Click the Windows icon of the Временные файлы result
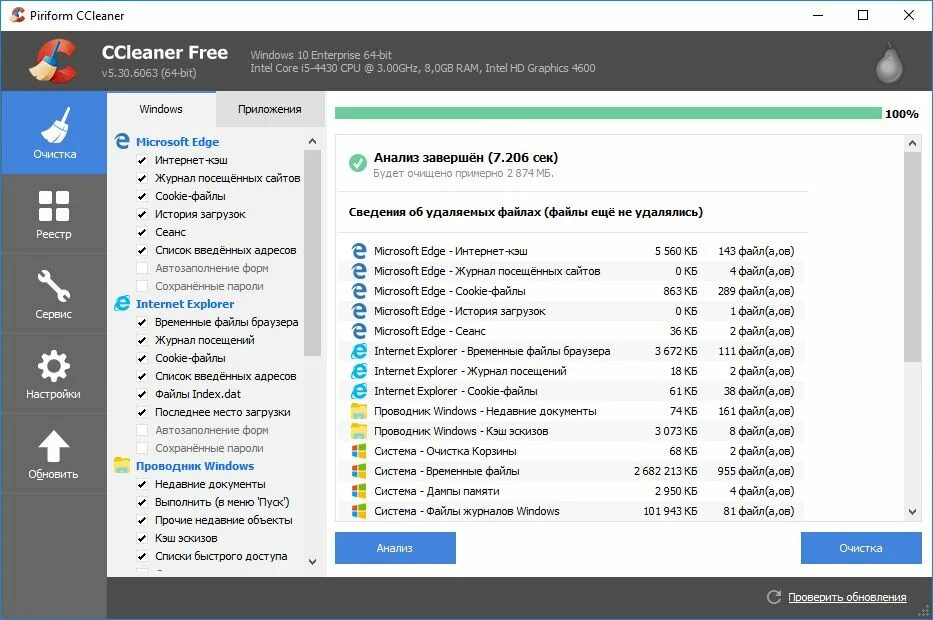This screenshot has height=620, width=933. (359, 471)
